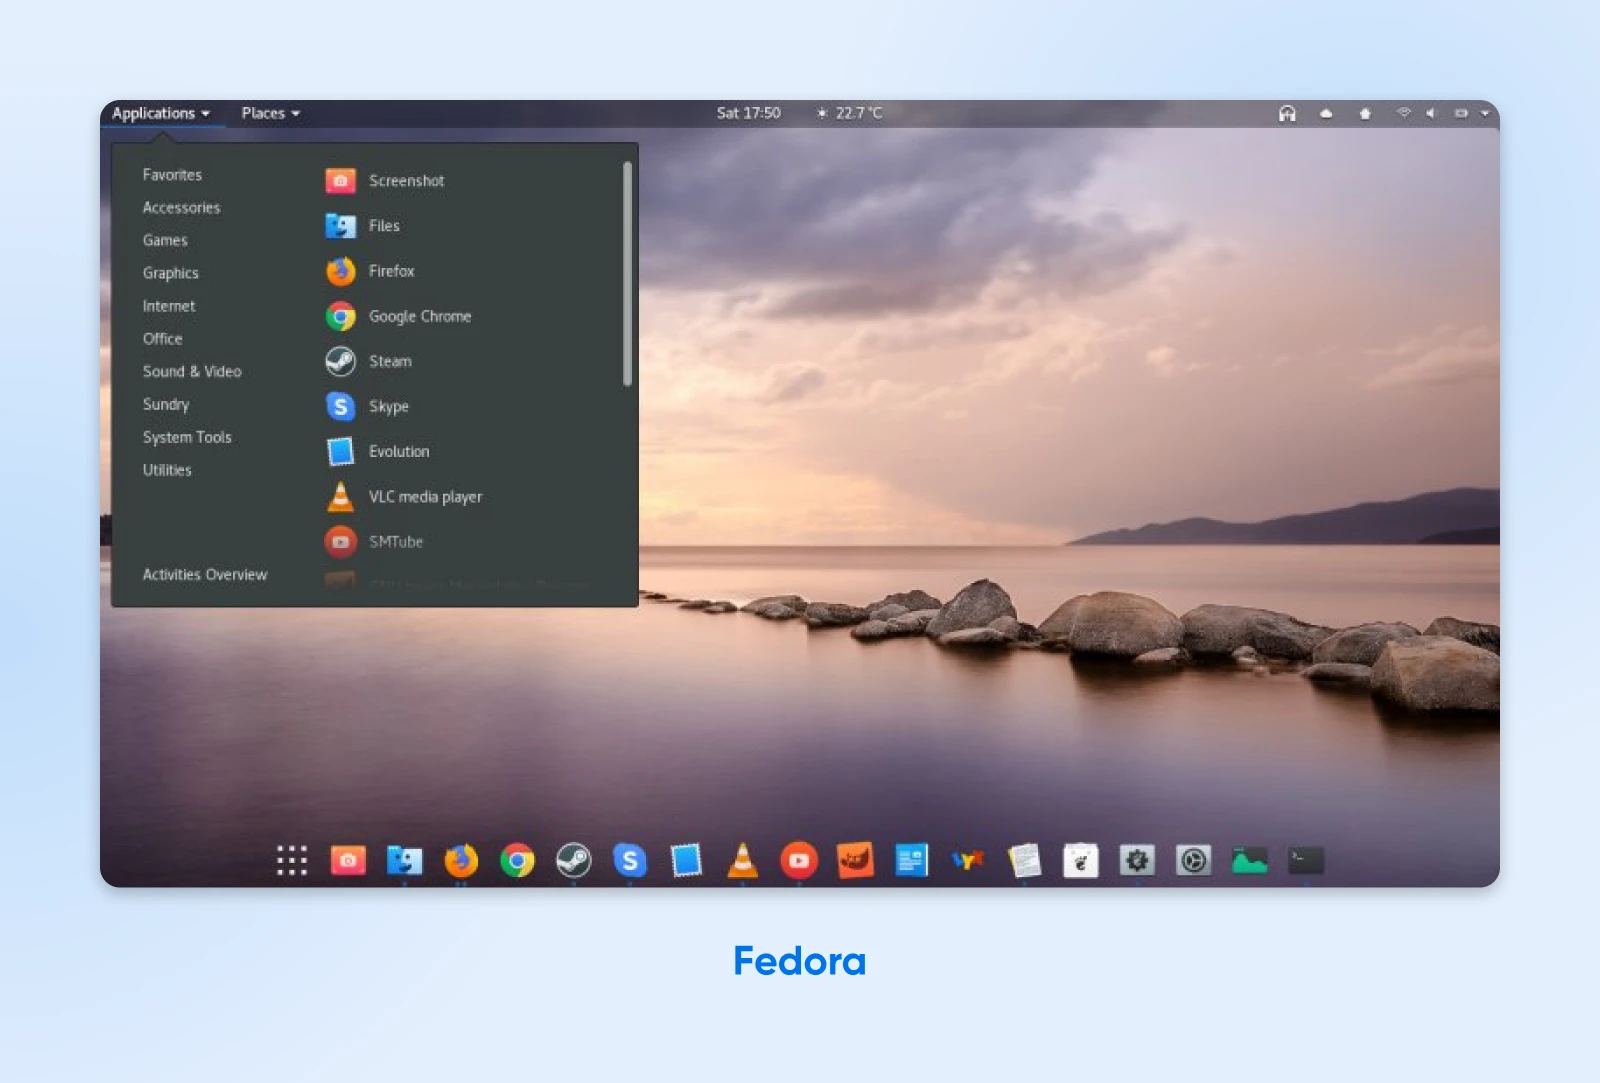Click the Steam icon in the dock
This screenshot has width=1600, height=1083.
click(573, 860)
